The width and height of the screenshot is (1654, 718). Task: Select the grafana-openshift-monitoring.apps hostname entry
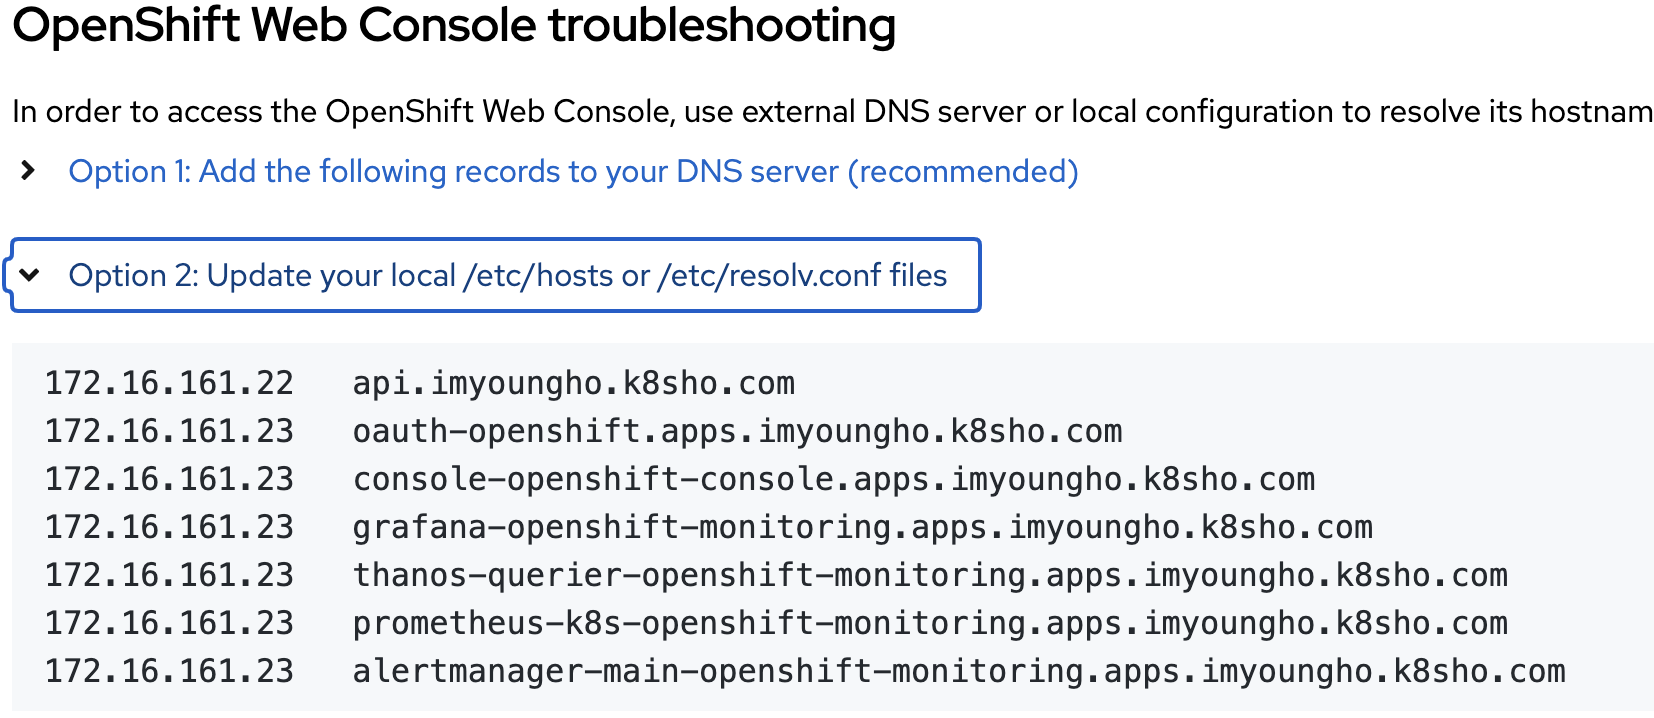pyautogui.click(x=862, y=527)
